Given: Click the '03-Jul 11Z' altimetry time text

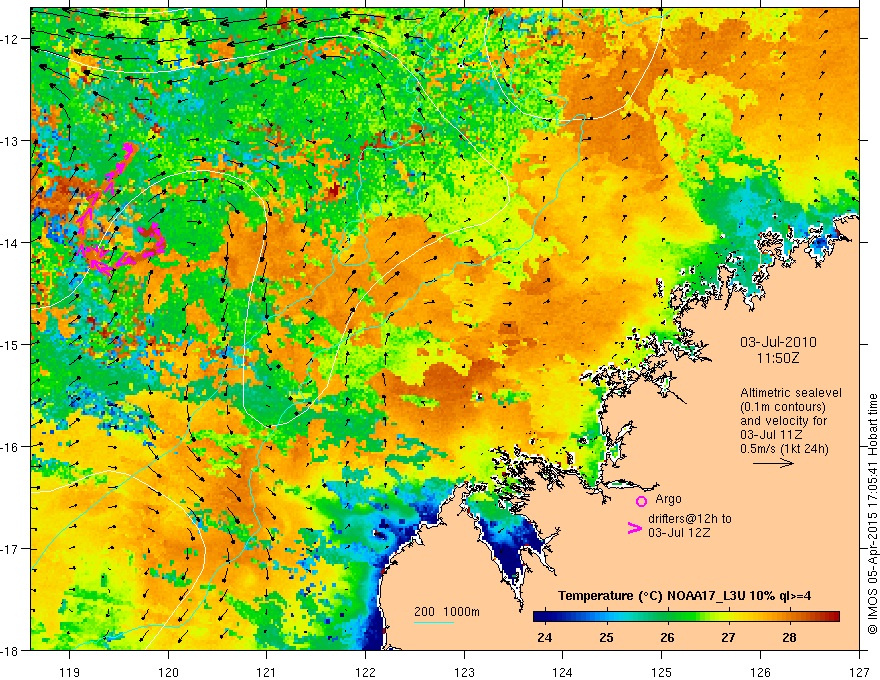Looking at the screenshot, I should [x=771, y=435].
